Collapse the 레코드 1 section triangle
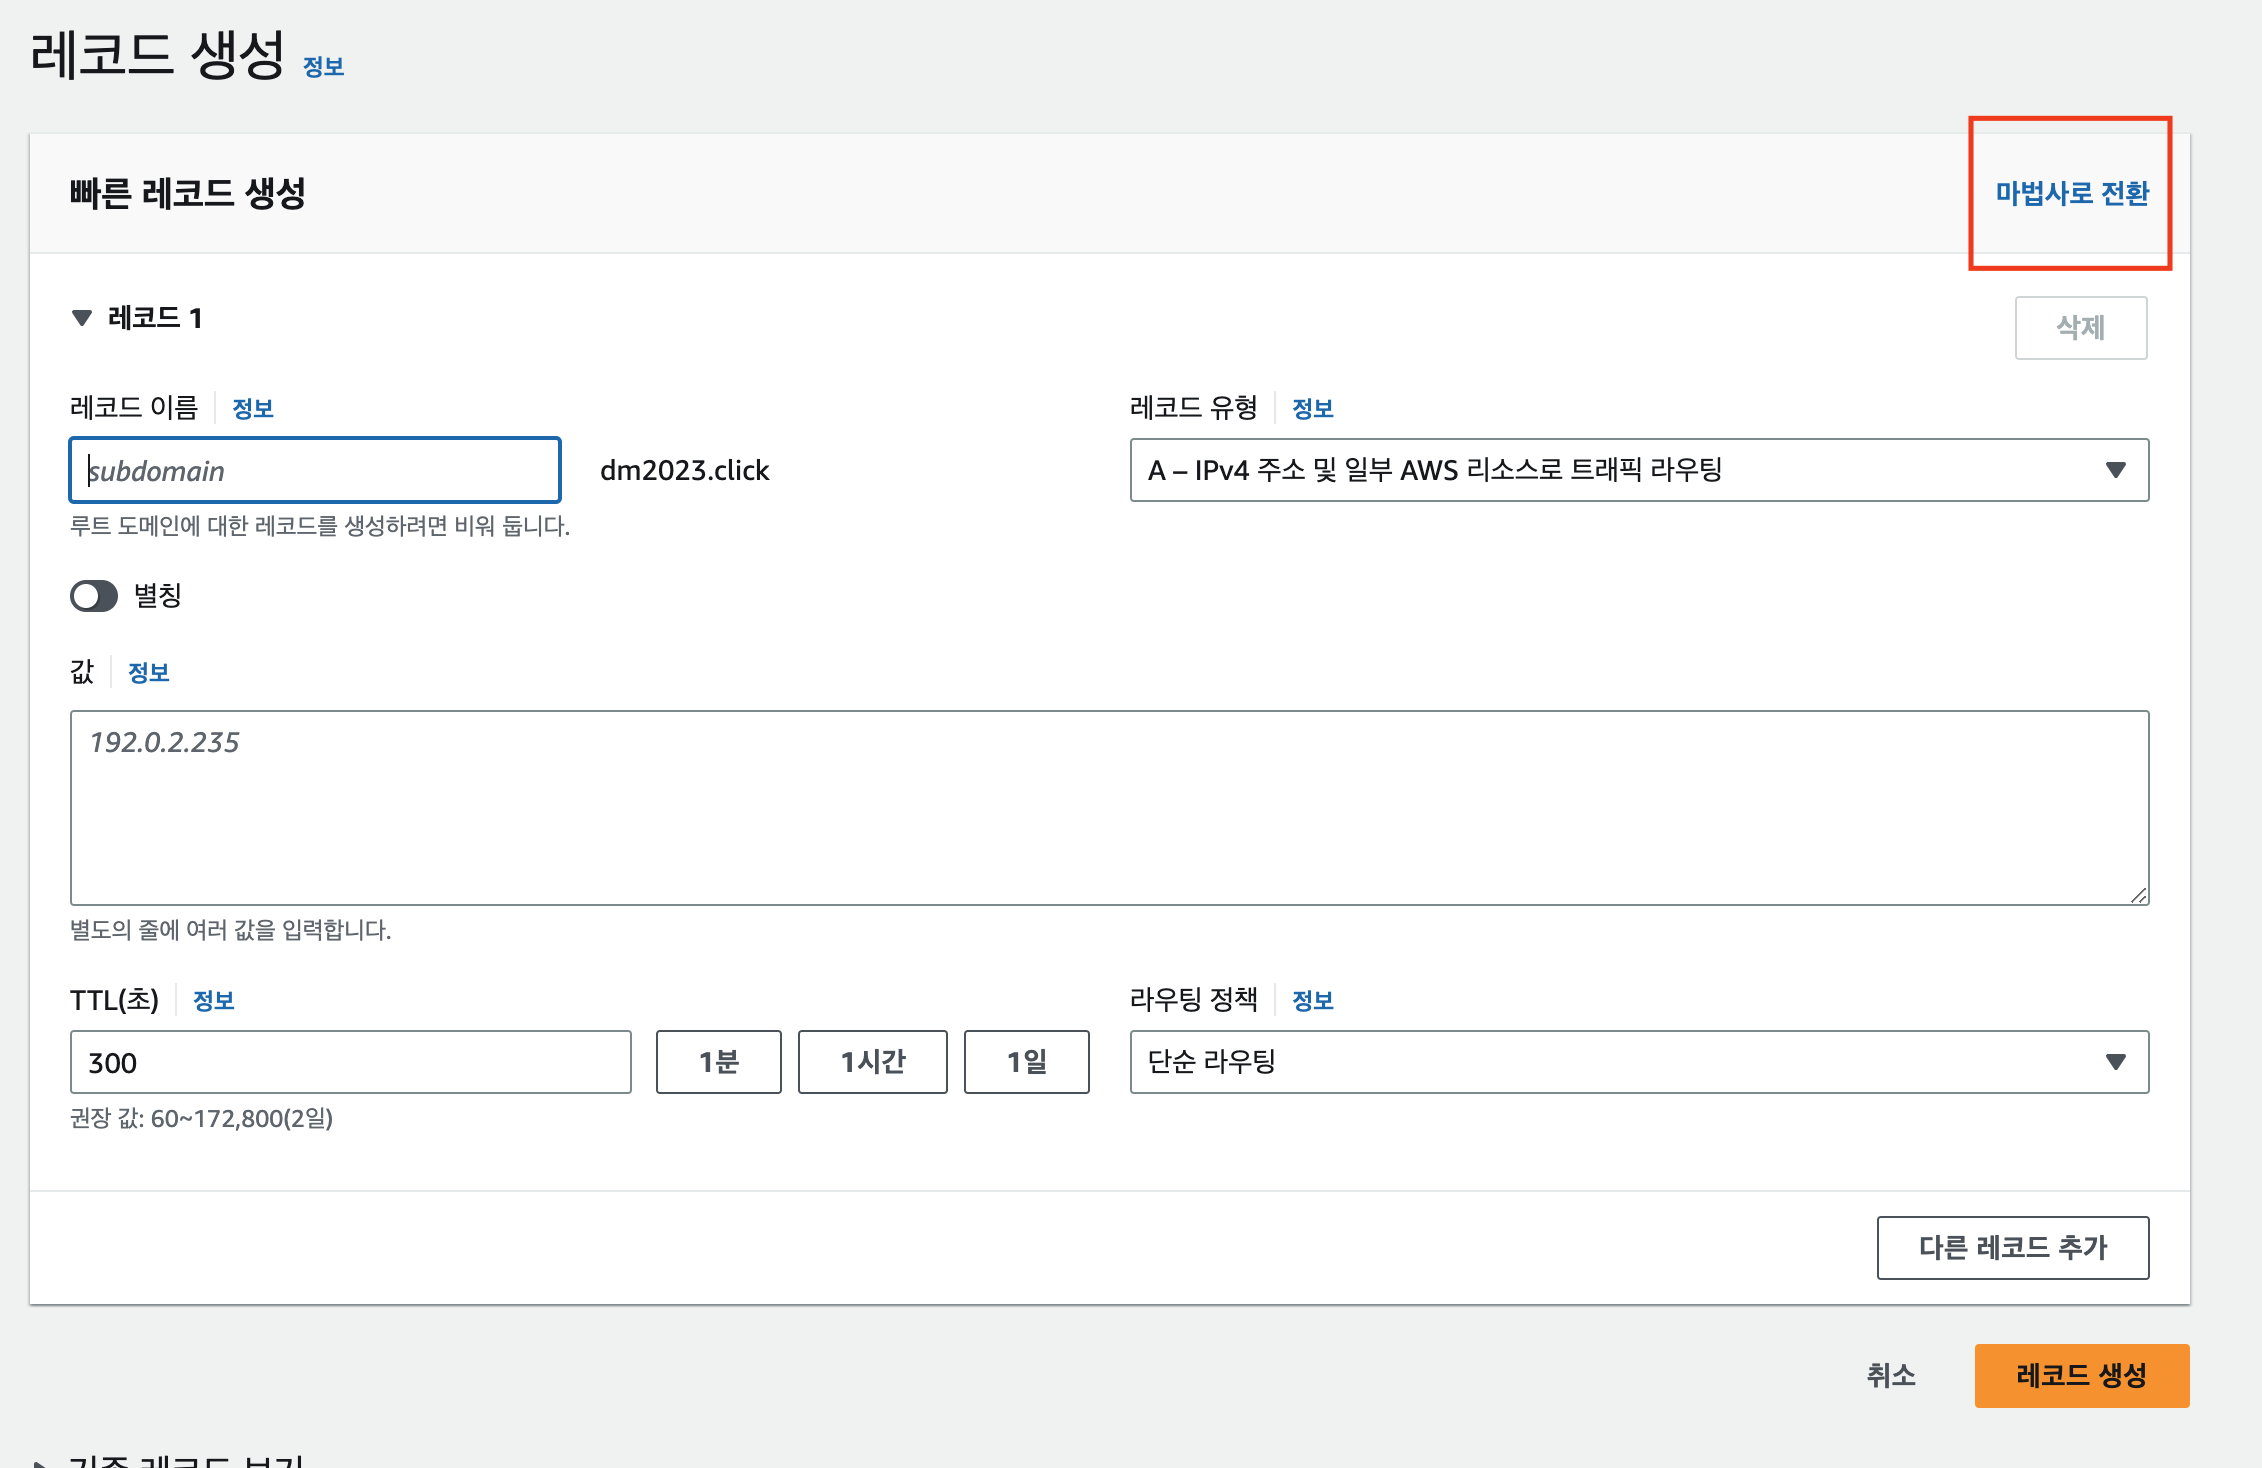Screen dimensions: 2262x1468 [x=82, y=318]
